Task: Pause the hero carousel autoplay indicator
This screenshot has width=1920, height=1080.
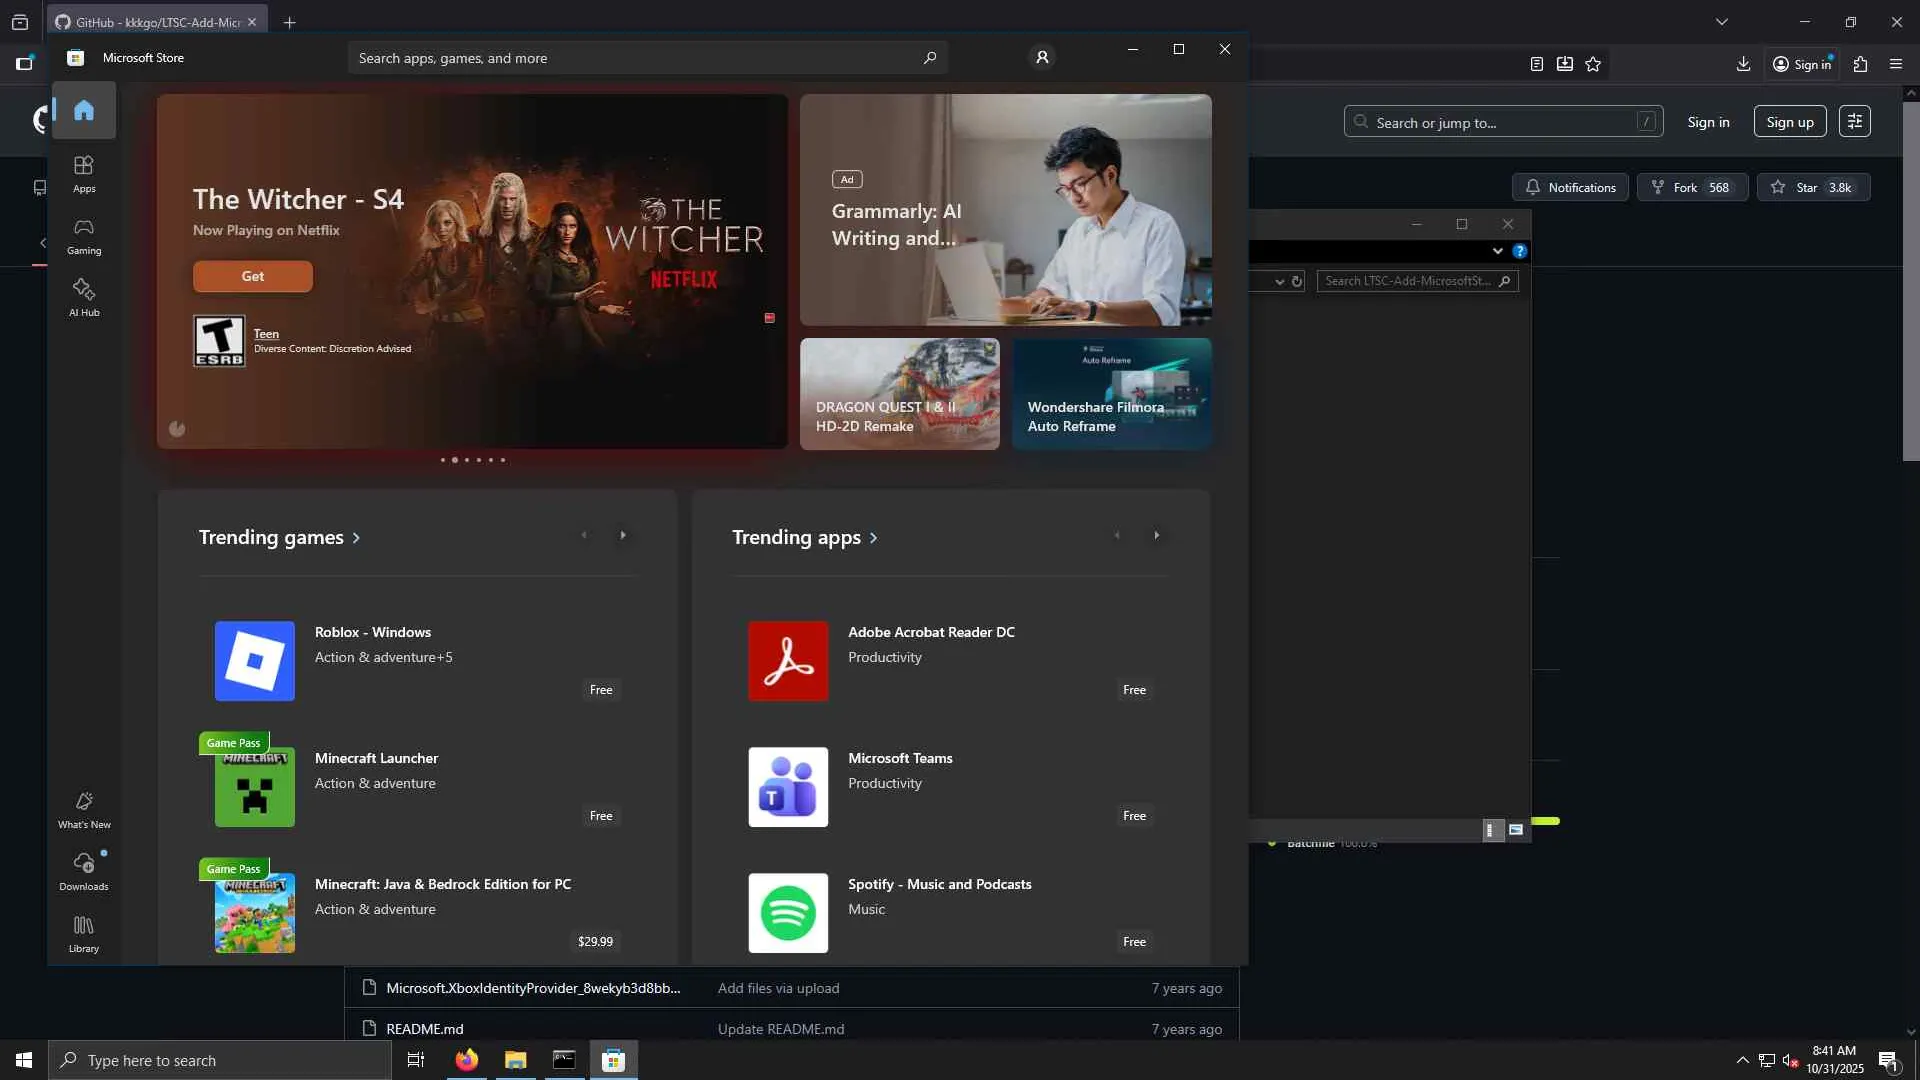Action: point(177,429)
